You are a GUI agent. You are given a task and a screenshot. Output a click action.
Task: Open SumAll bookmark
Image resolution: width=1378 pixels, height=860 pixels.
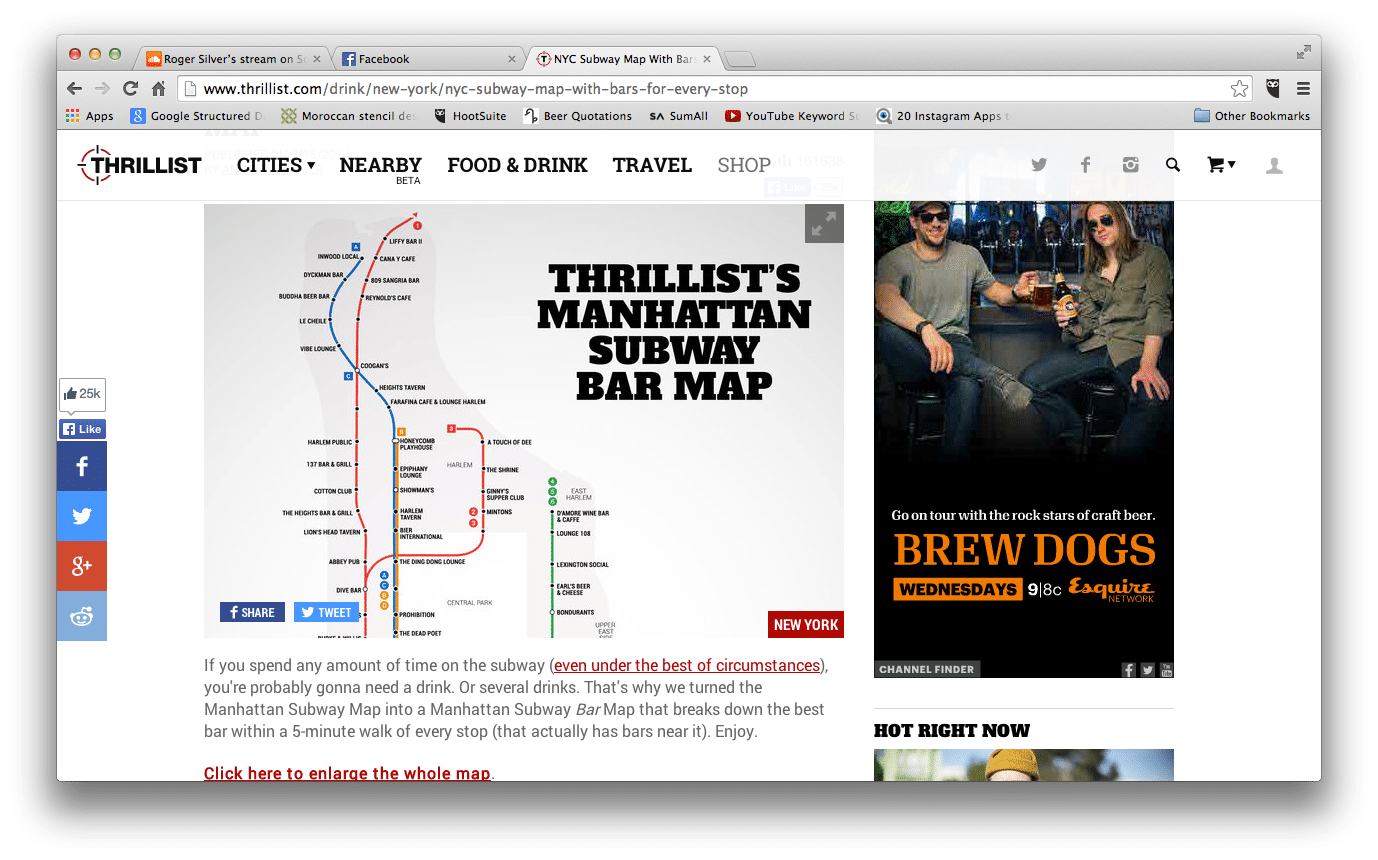click(678, 116)
